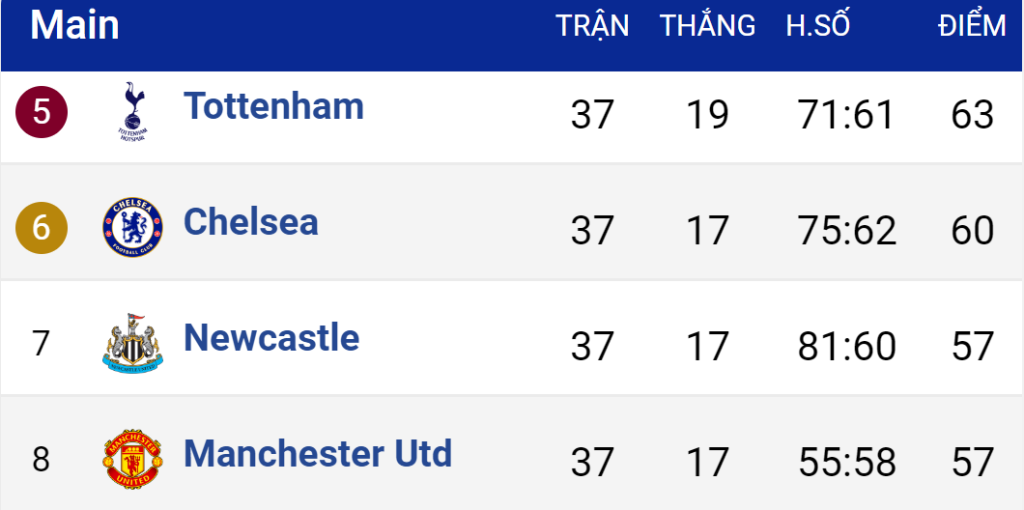
Task: Click rank number 8 in Manchester Utd row
Action: [41, 460]
